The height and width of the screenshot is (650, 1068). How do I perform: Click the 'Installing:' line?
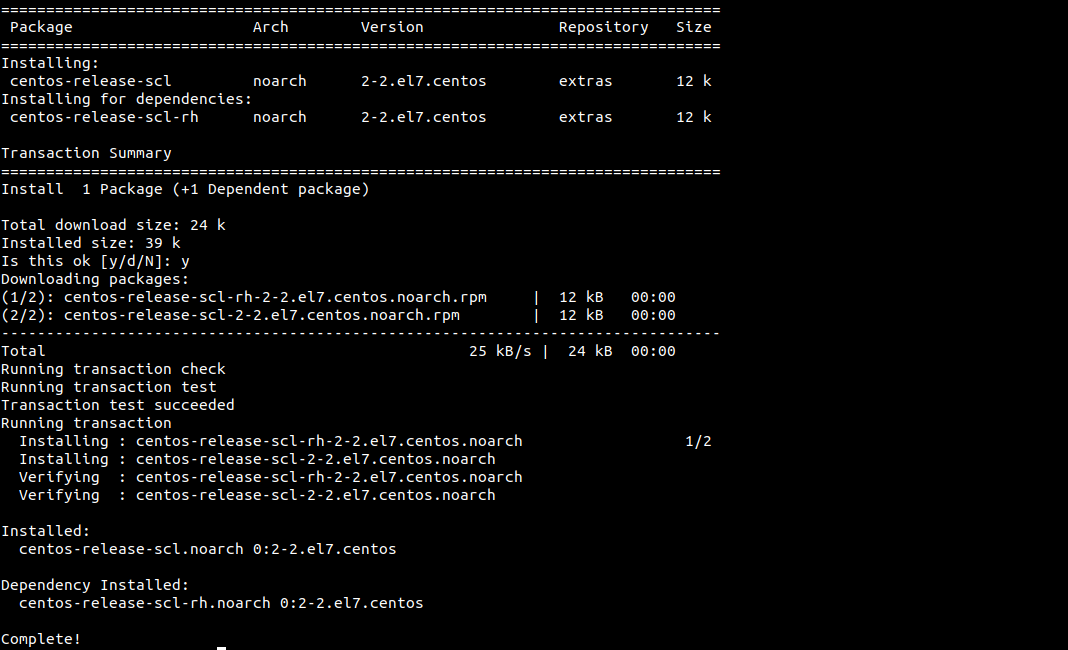(50, 63)
